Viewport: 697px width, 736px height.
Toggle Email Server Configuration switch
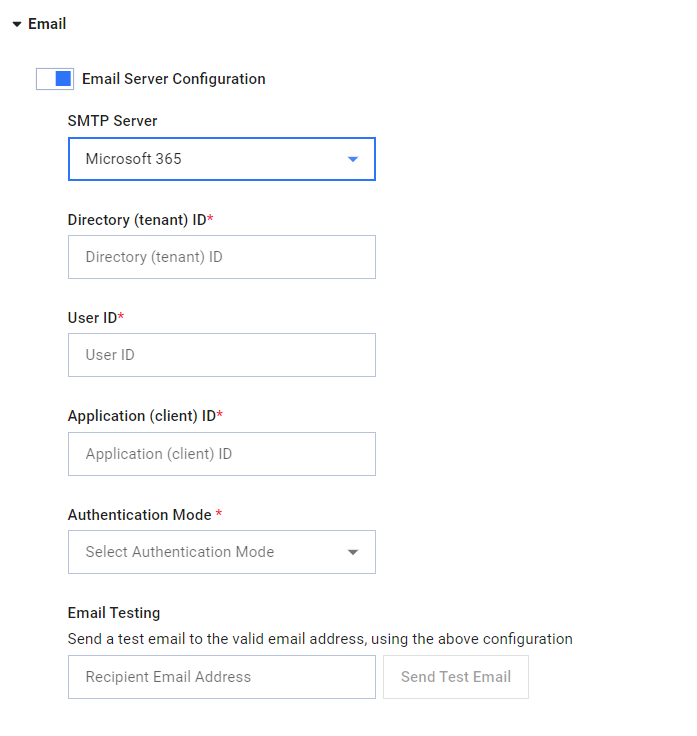(55, 79)
